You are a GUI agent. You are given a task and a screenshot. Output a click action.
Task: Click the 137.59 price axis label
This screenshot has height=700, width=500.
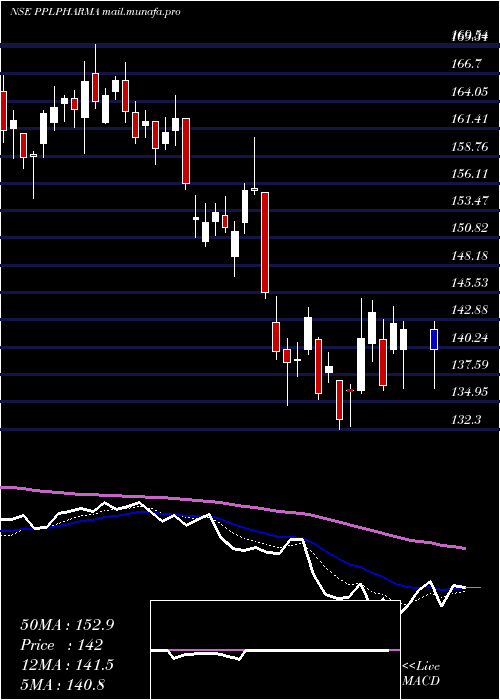[469, 365]
